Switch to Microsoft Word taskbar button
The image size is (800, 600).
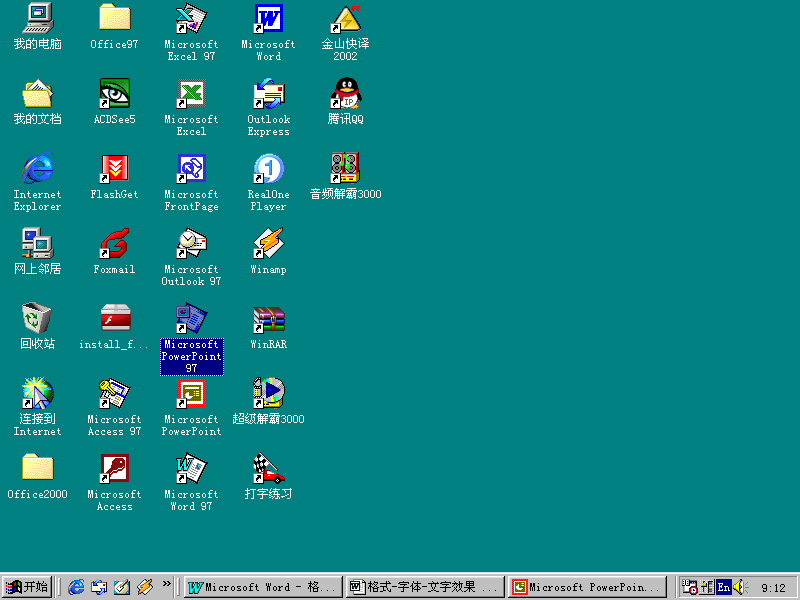tap(263, 587)
